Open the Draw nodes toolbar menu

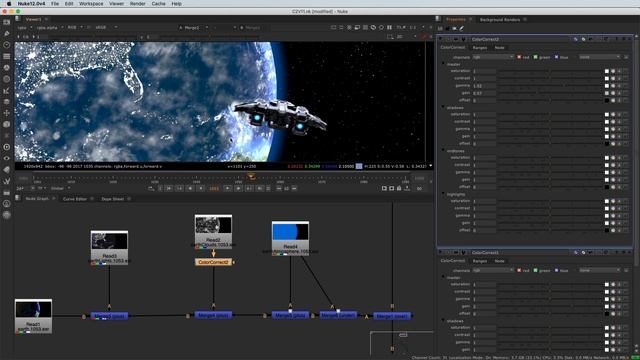tap(7, 33)
